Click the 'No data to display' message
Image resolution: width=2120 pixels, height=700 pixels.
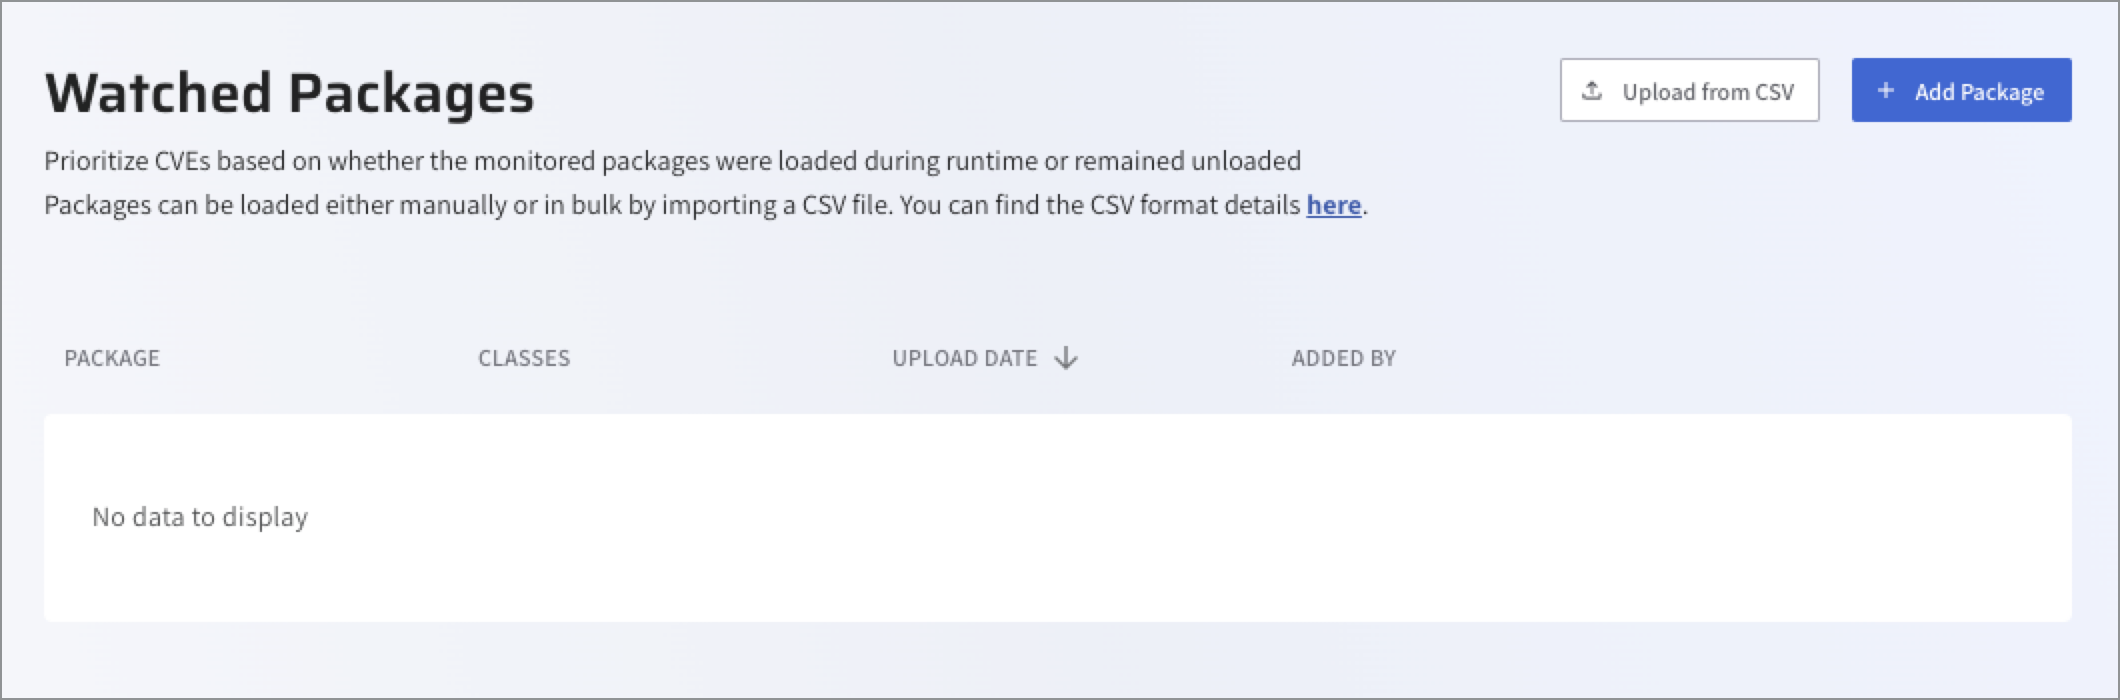point(200,517)
